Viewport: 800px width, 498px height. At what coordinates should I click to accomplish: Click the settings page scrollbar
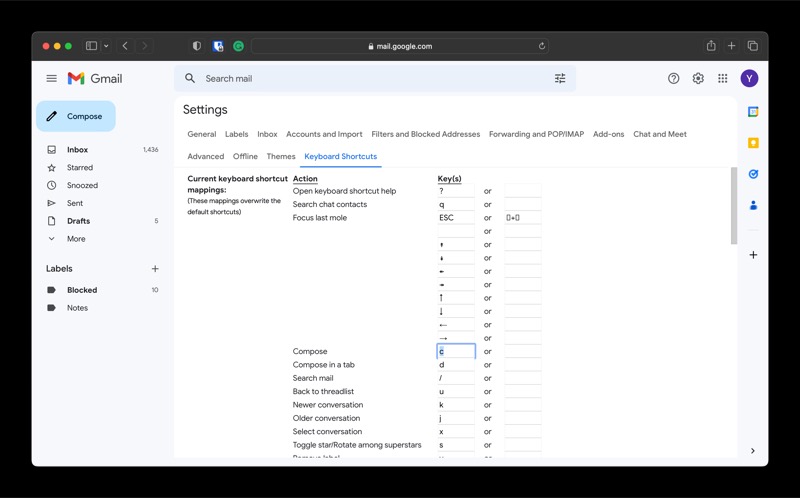(734, 206)
